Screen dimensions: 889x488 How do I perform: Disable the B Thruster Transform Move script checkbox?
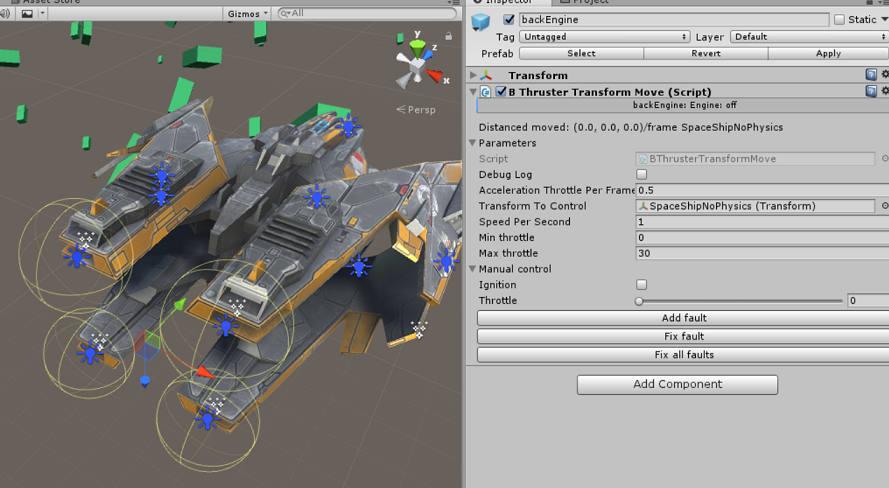[501, 91]
